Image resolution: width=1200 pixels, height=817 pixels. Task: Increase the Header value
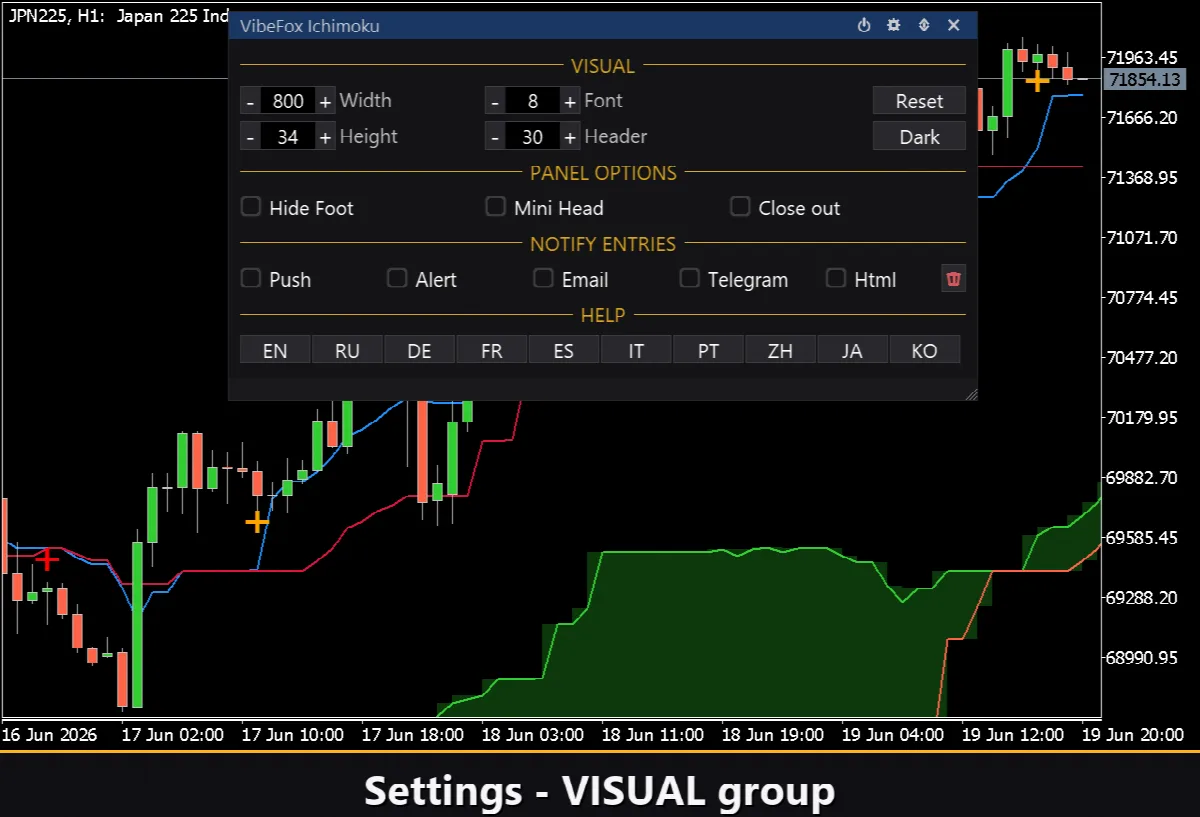(569, 137)
